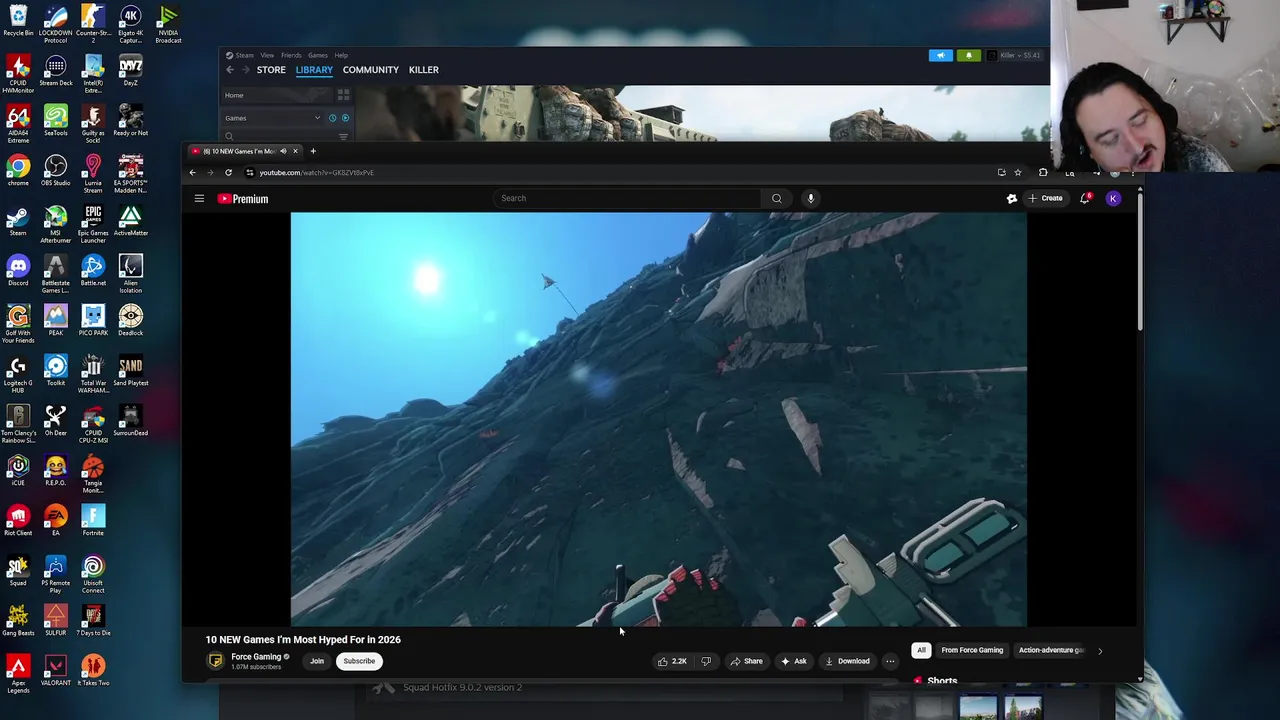The height and width of the screenshot is (720, 1280).
Task: Expand the Steam Games dropdown
Action: (x=318, y=118)
